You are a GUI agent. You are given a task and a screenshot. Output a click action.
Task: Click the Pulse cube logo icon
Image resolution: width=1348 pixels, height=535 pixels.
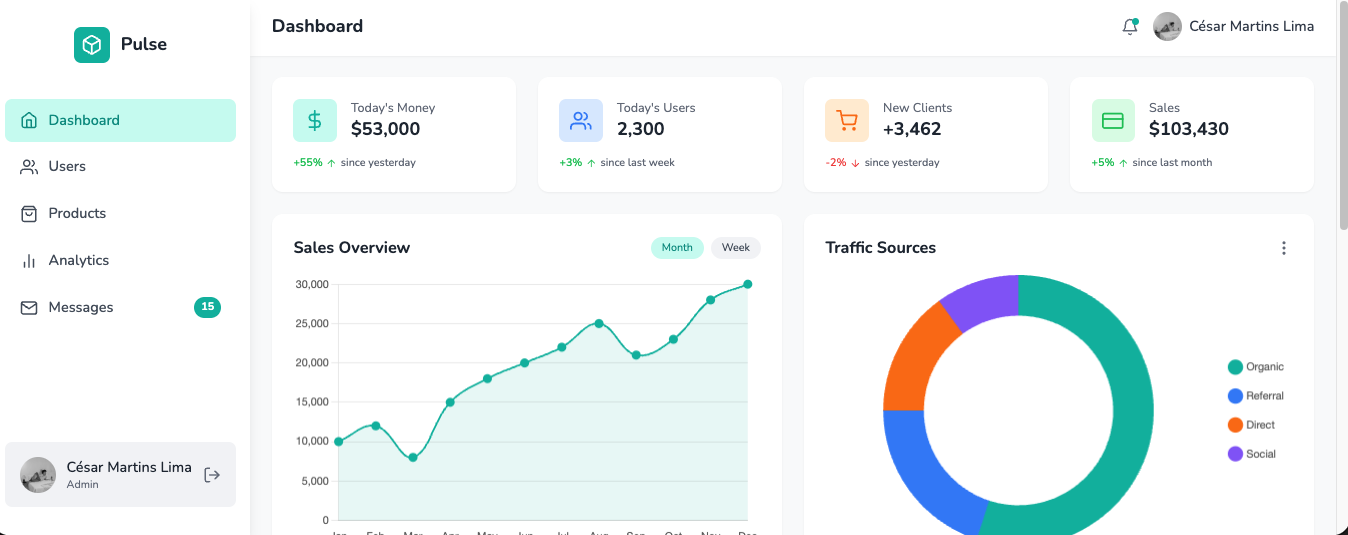[x=92, y=45]
